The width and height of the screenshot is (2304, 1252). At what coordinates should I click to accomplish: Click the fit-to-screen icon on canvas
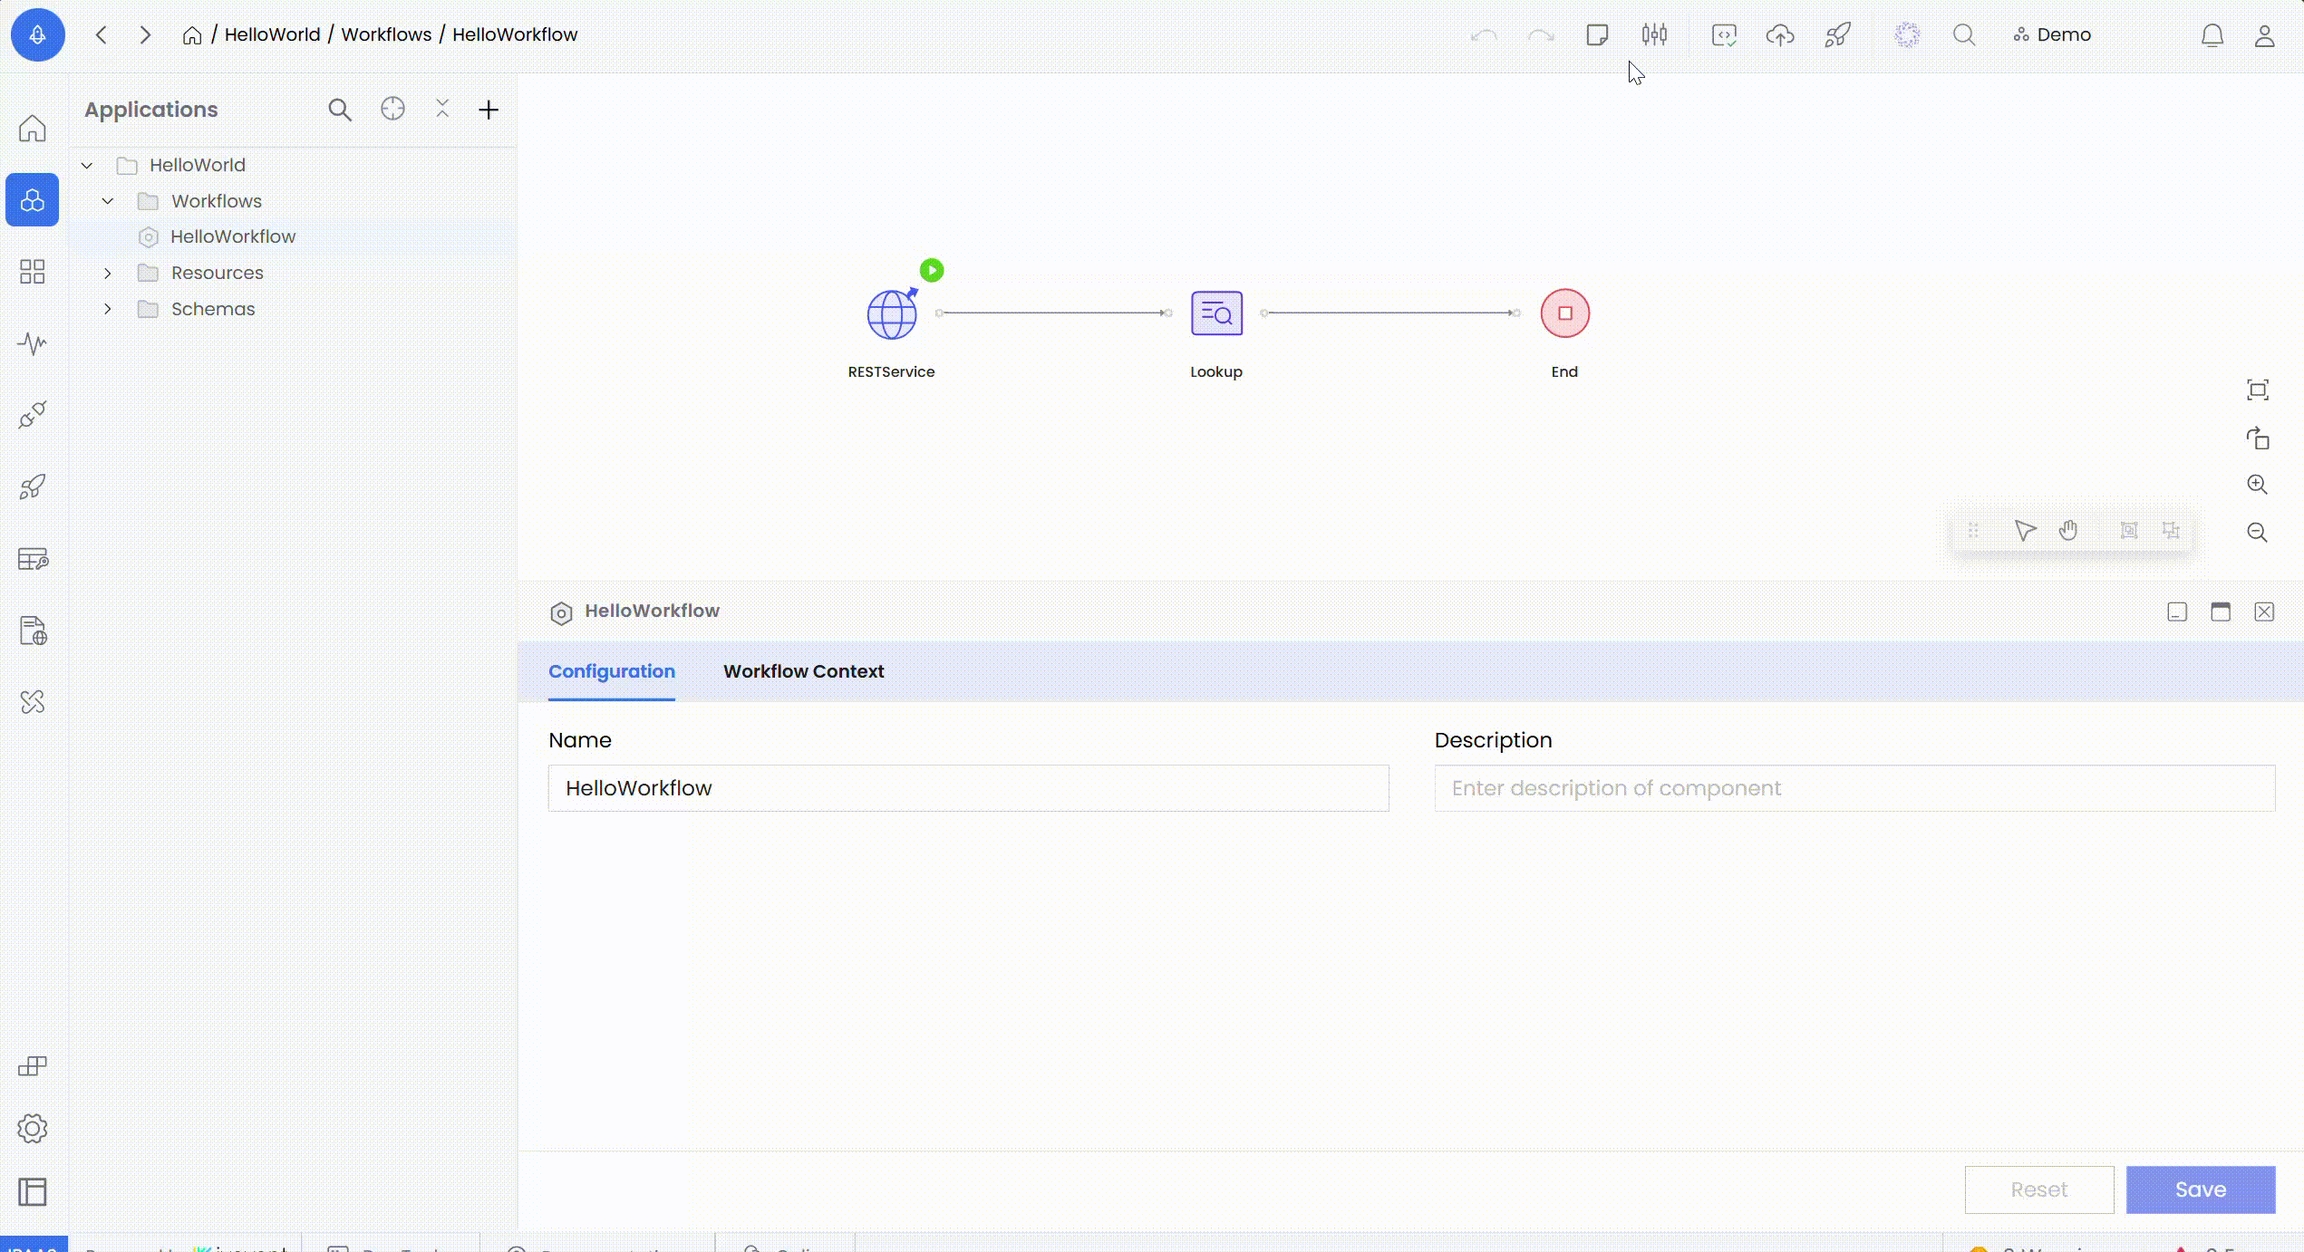(2257, 390)
